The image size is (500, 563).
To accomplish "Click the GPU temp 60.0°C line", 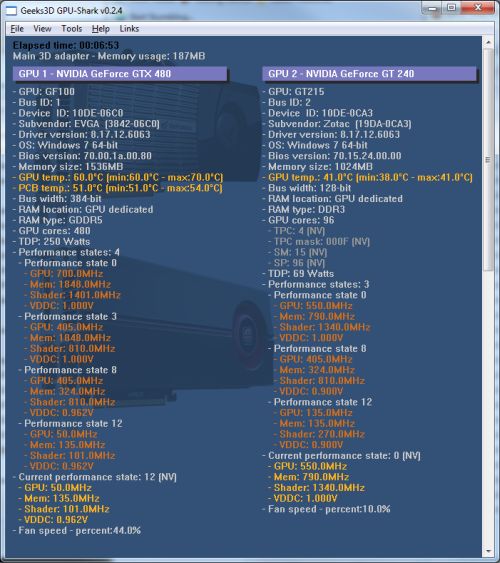I will [118, 177].
